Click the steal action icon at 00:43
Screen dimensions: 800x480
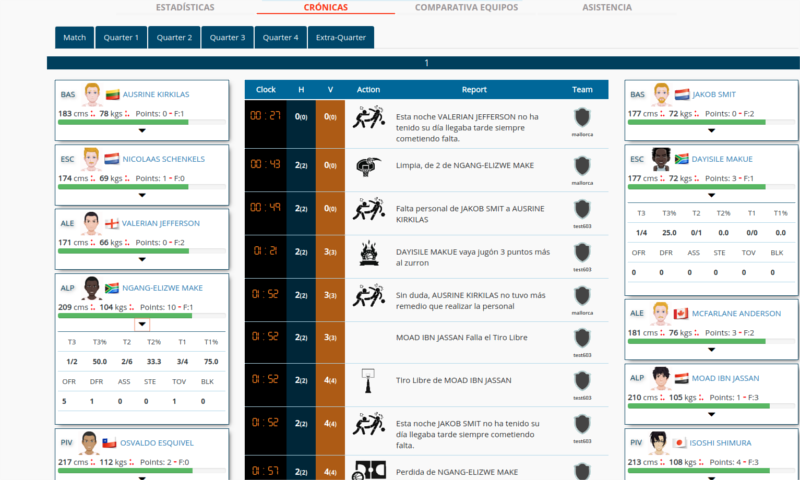coord(369,165)
